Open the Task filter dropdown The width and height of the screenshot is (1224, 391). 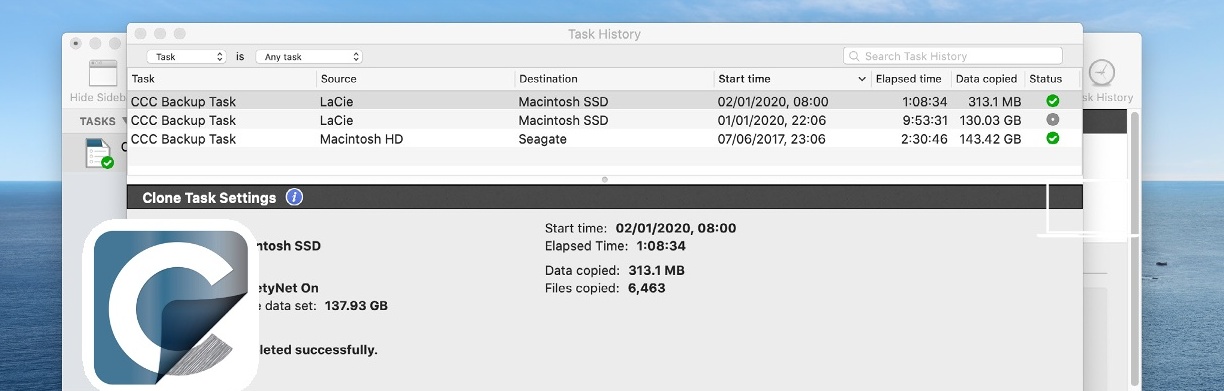pyautogui.click(x=187, y=57)
